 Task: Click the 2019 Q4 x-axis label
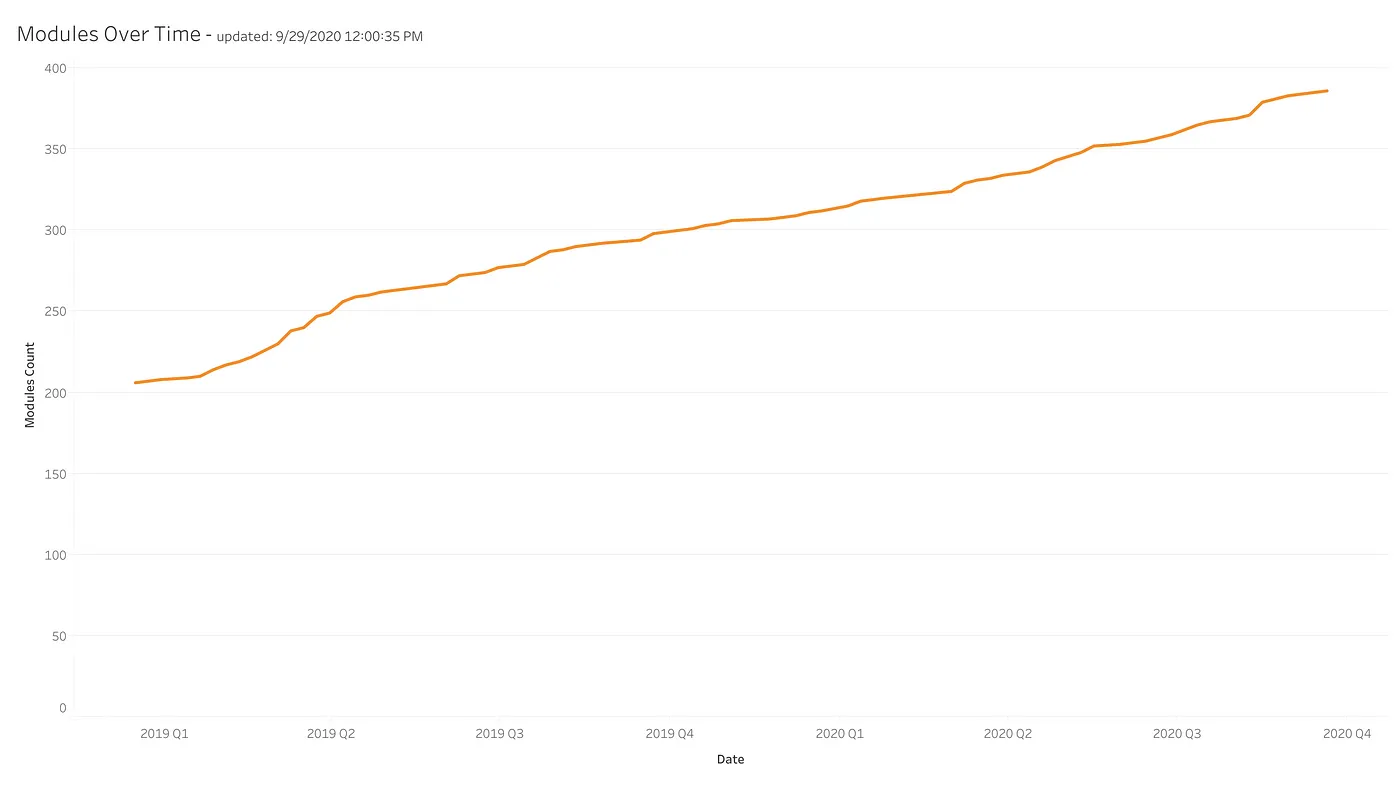point(669,734)
